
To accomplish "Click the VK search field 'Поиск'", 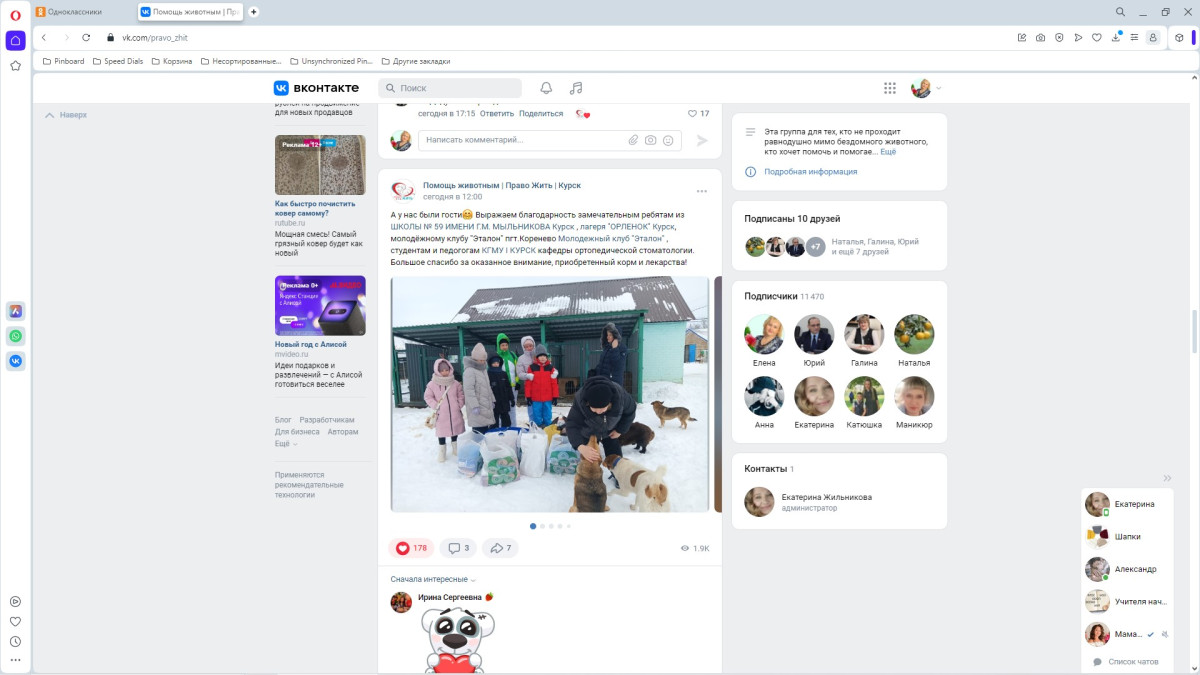I will (x=450, y=88).
